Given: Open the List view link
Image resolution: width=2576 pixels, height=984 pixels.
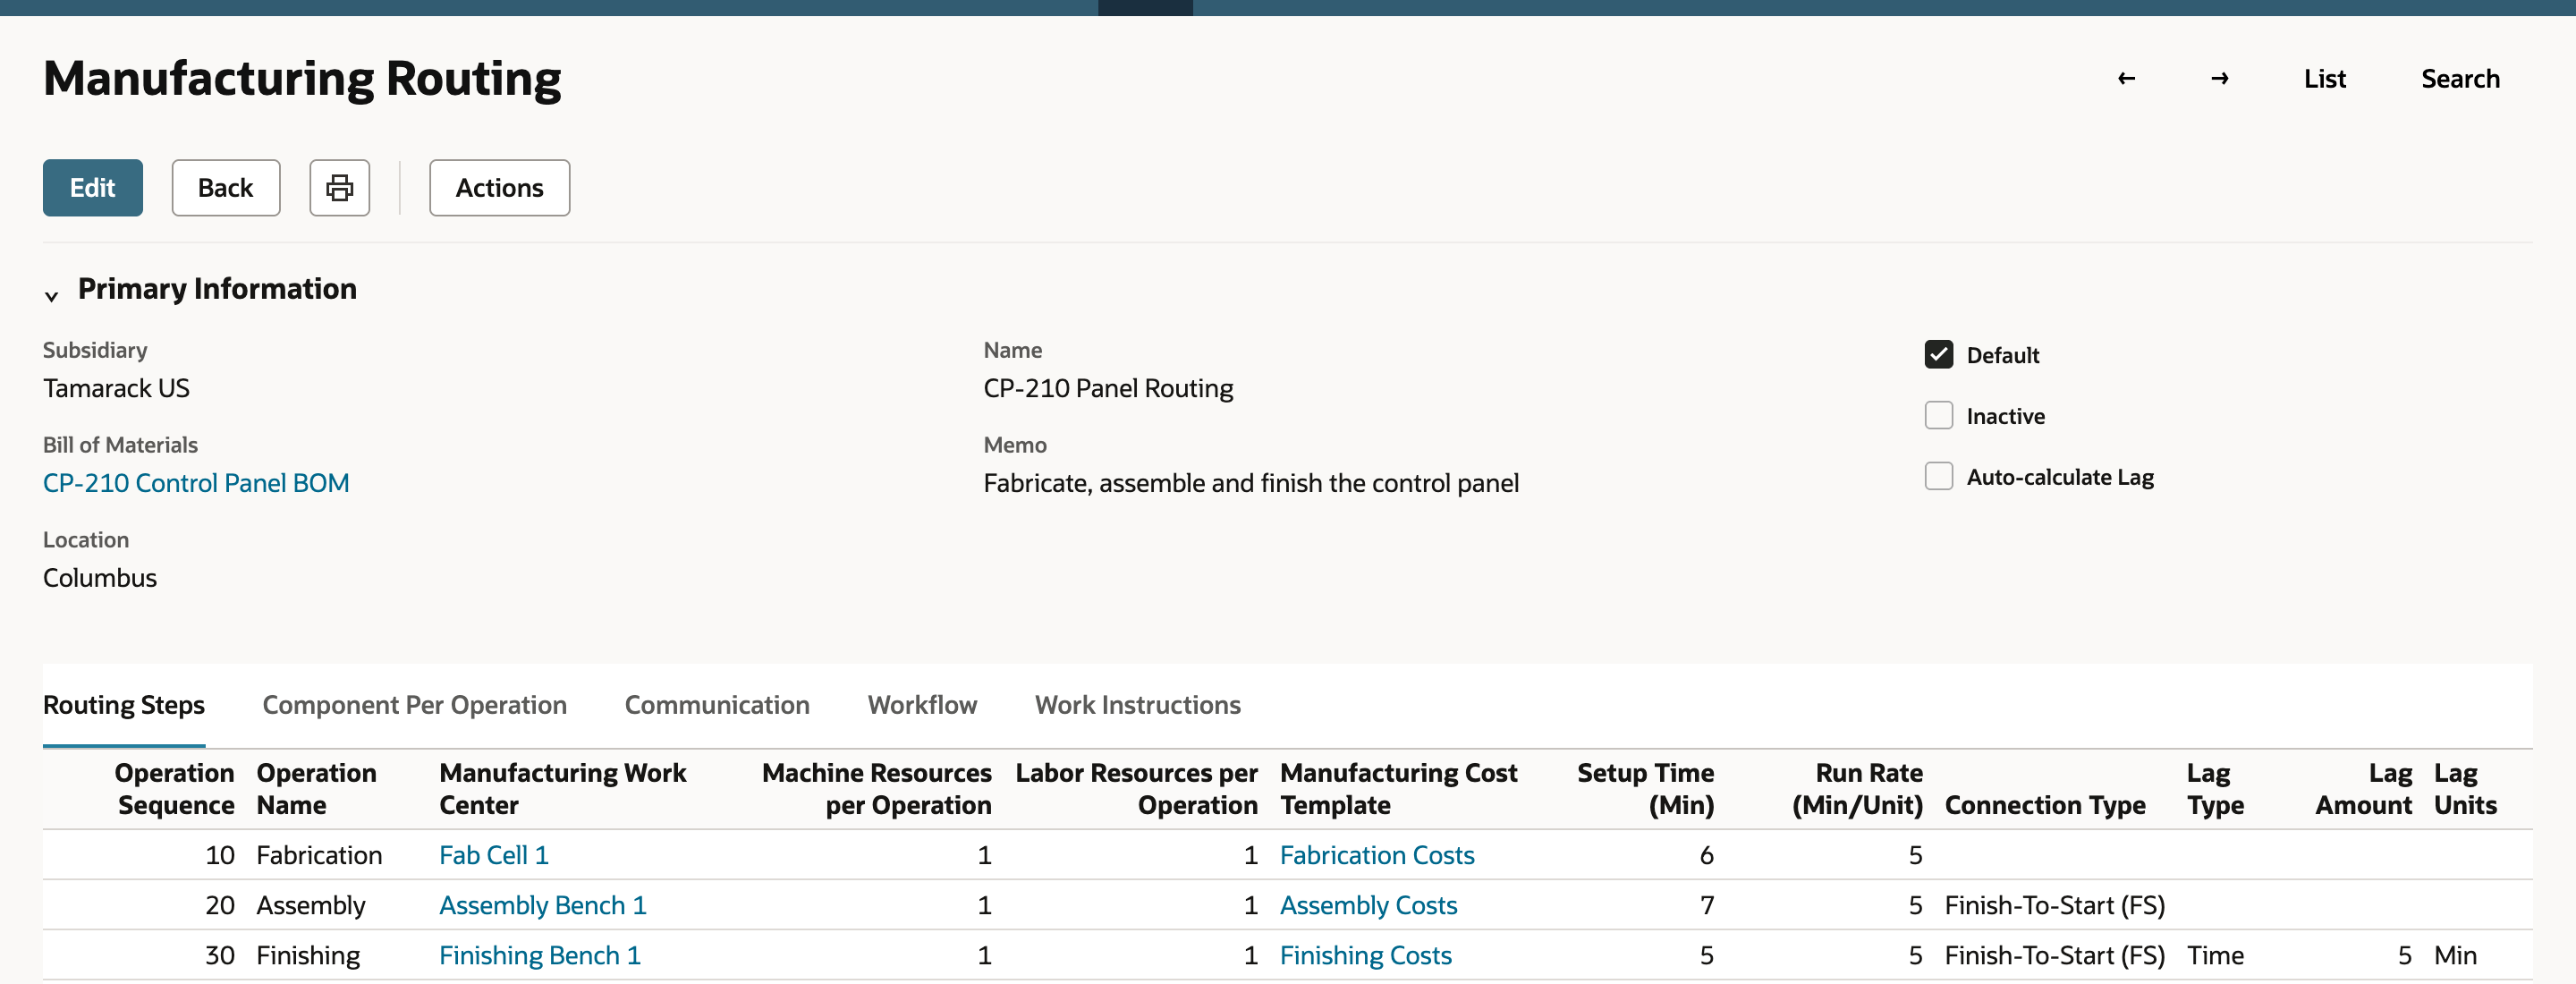Looking at the screenshot, I should coord(2324,79).
